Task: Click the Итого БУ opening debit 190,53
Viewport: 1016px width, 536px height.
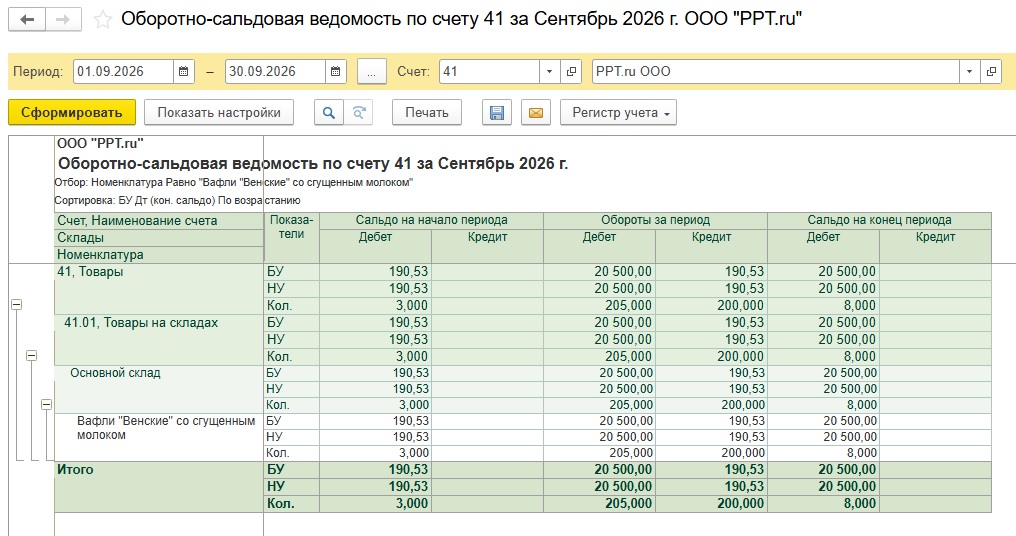Action: [376, 469]
